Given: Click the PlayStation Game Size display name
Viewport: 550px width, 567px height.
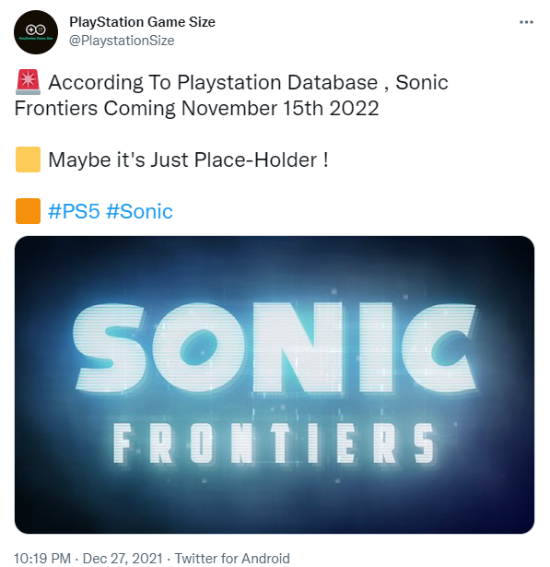Looking at the screenshot, I should [x=142, y=22].
